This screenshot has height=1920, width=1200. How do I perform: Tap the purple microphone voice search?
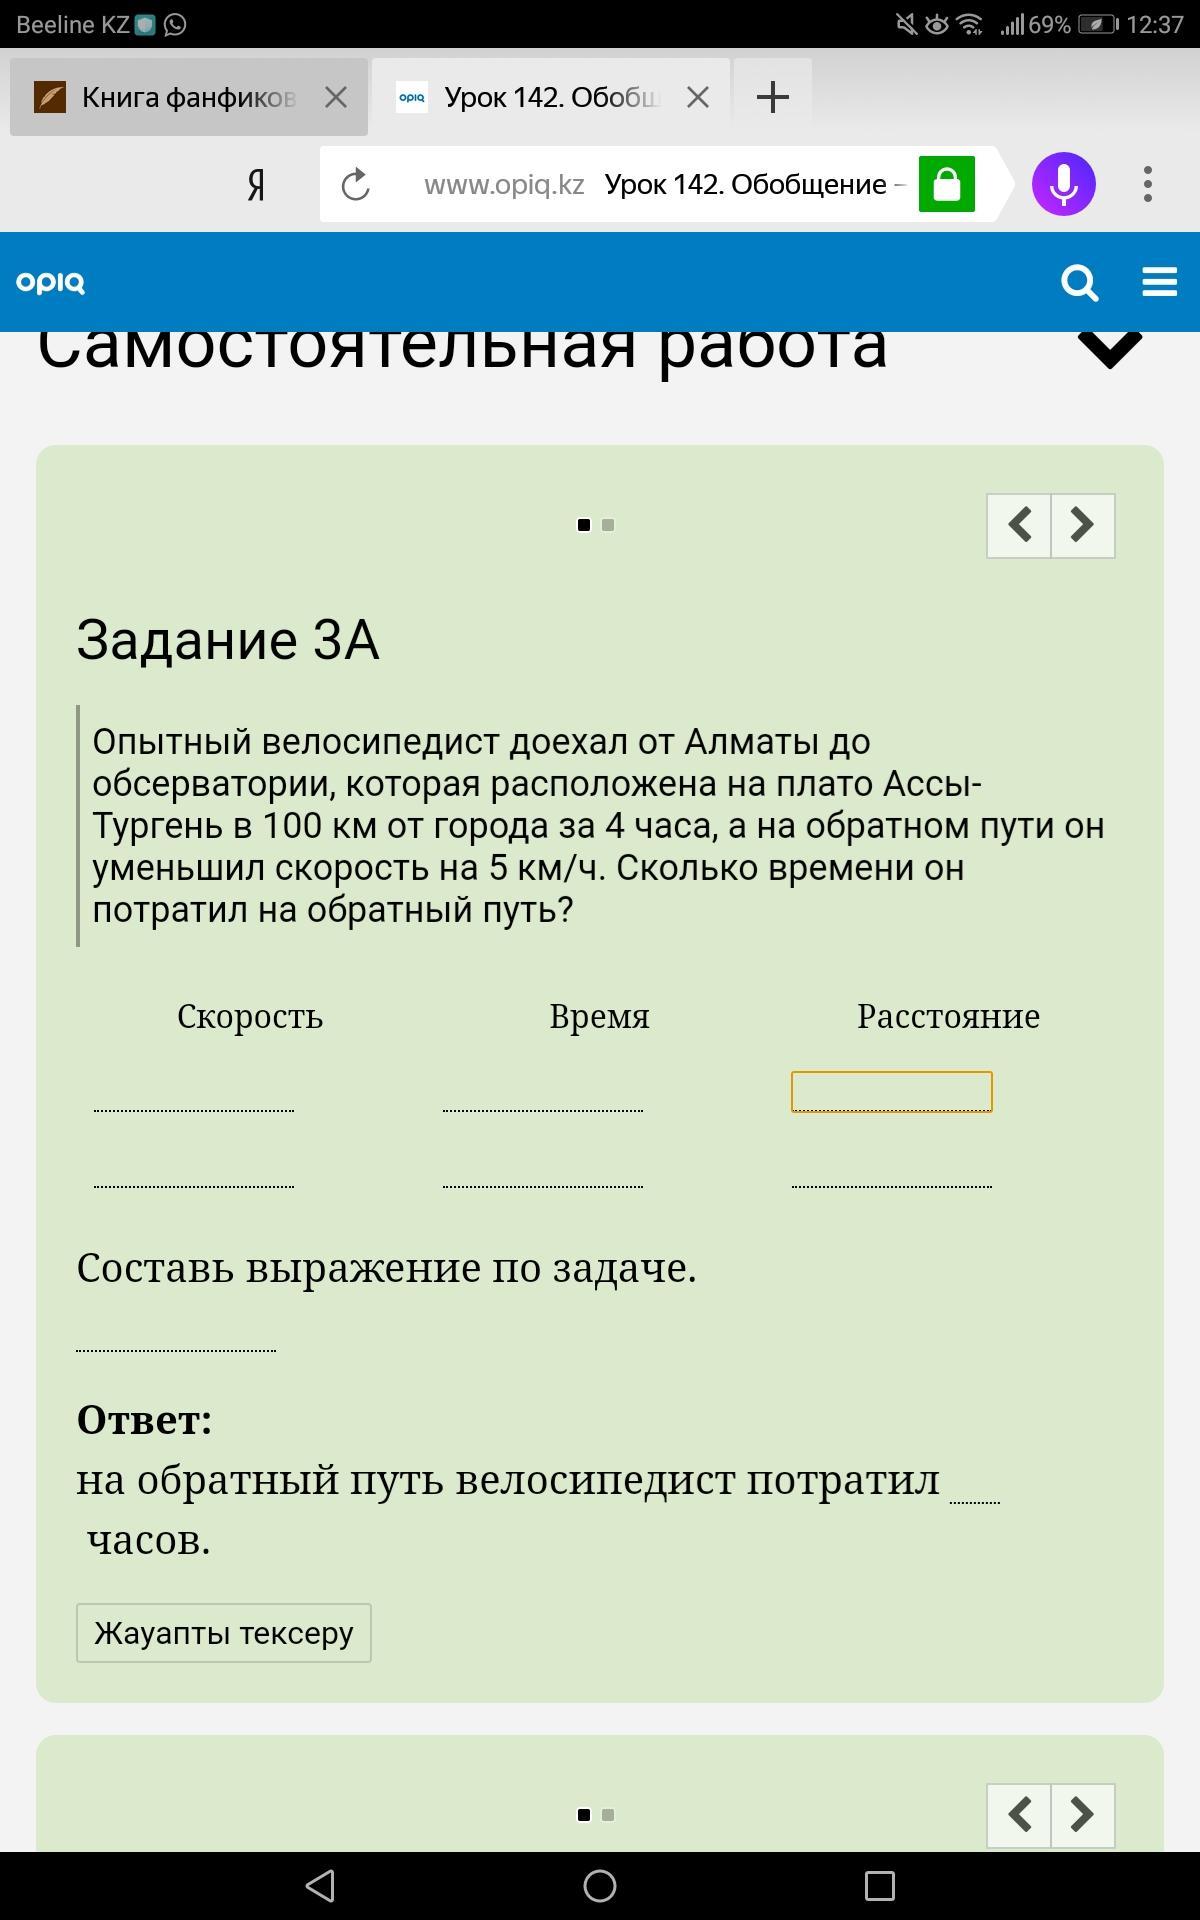[1064, 184]
